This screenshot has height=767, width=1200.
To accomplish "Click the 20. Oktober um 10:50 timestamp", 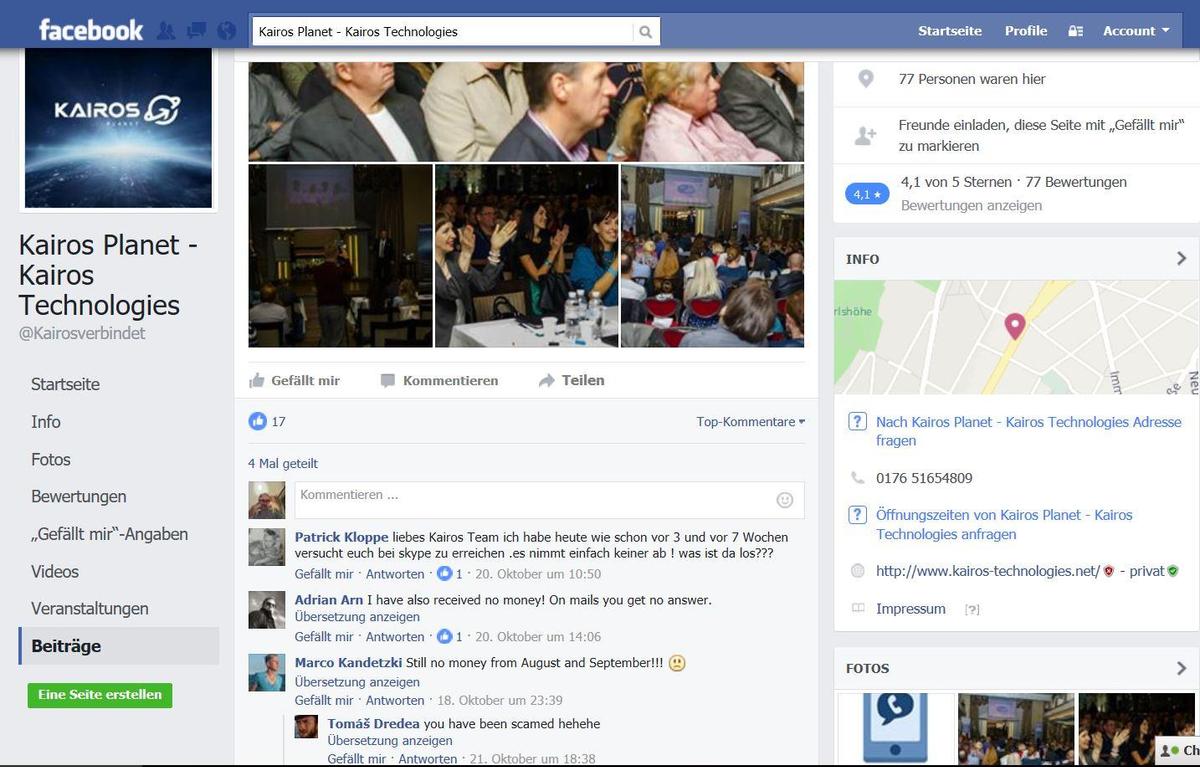I will [538, 574].
